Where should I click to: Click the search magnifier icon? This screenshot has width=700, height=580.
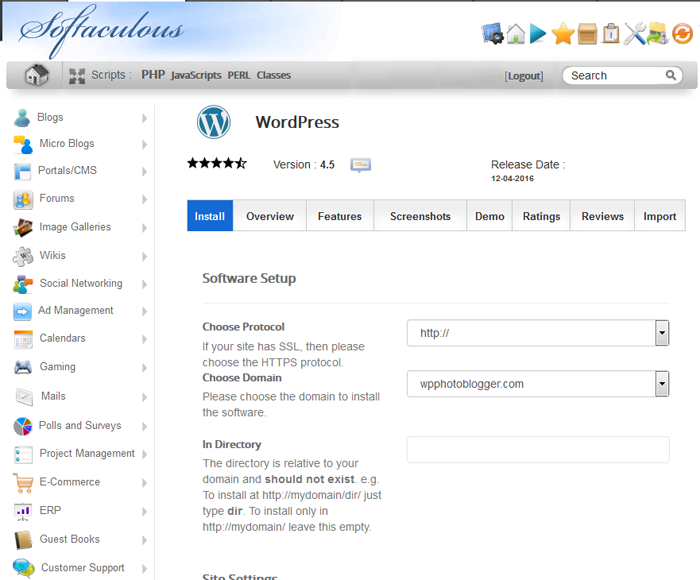671,75
